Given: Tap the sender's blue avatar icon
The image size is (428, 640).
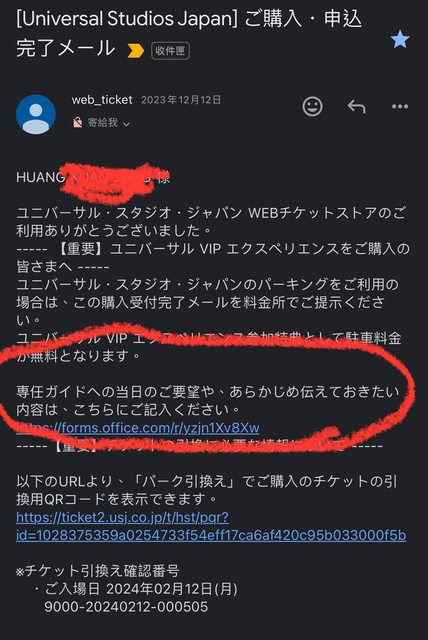Looking at the screenshot, I should [x=36, y=114].
